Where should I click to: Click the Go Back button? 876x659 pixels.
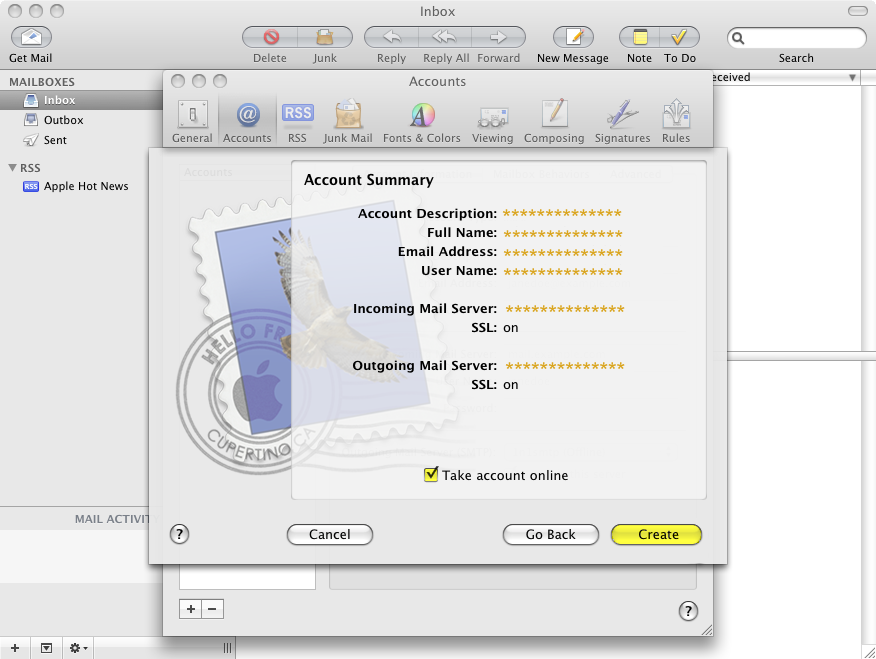pos(550,534)
